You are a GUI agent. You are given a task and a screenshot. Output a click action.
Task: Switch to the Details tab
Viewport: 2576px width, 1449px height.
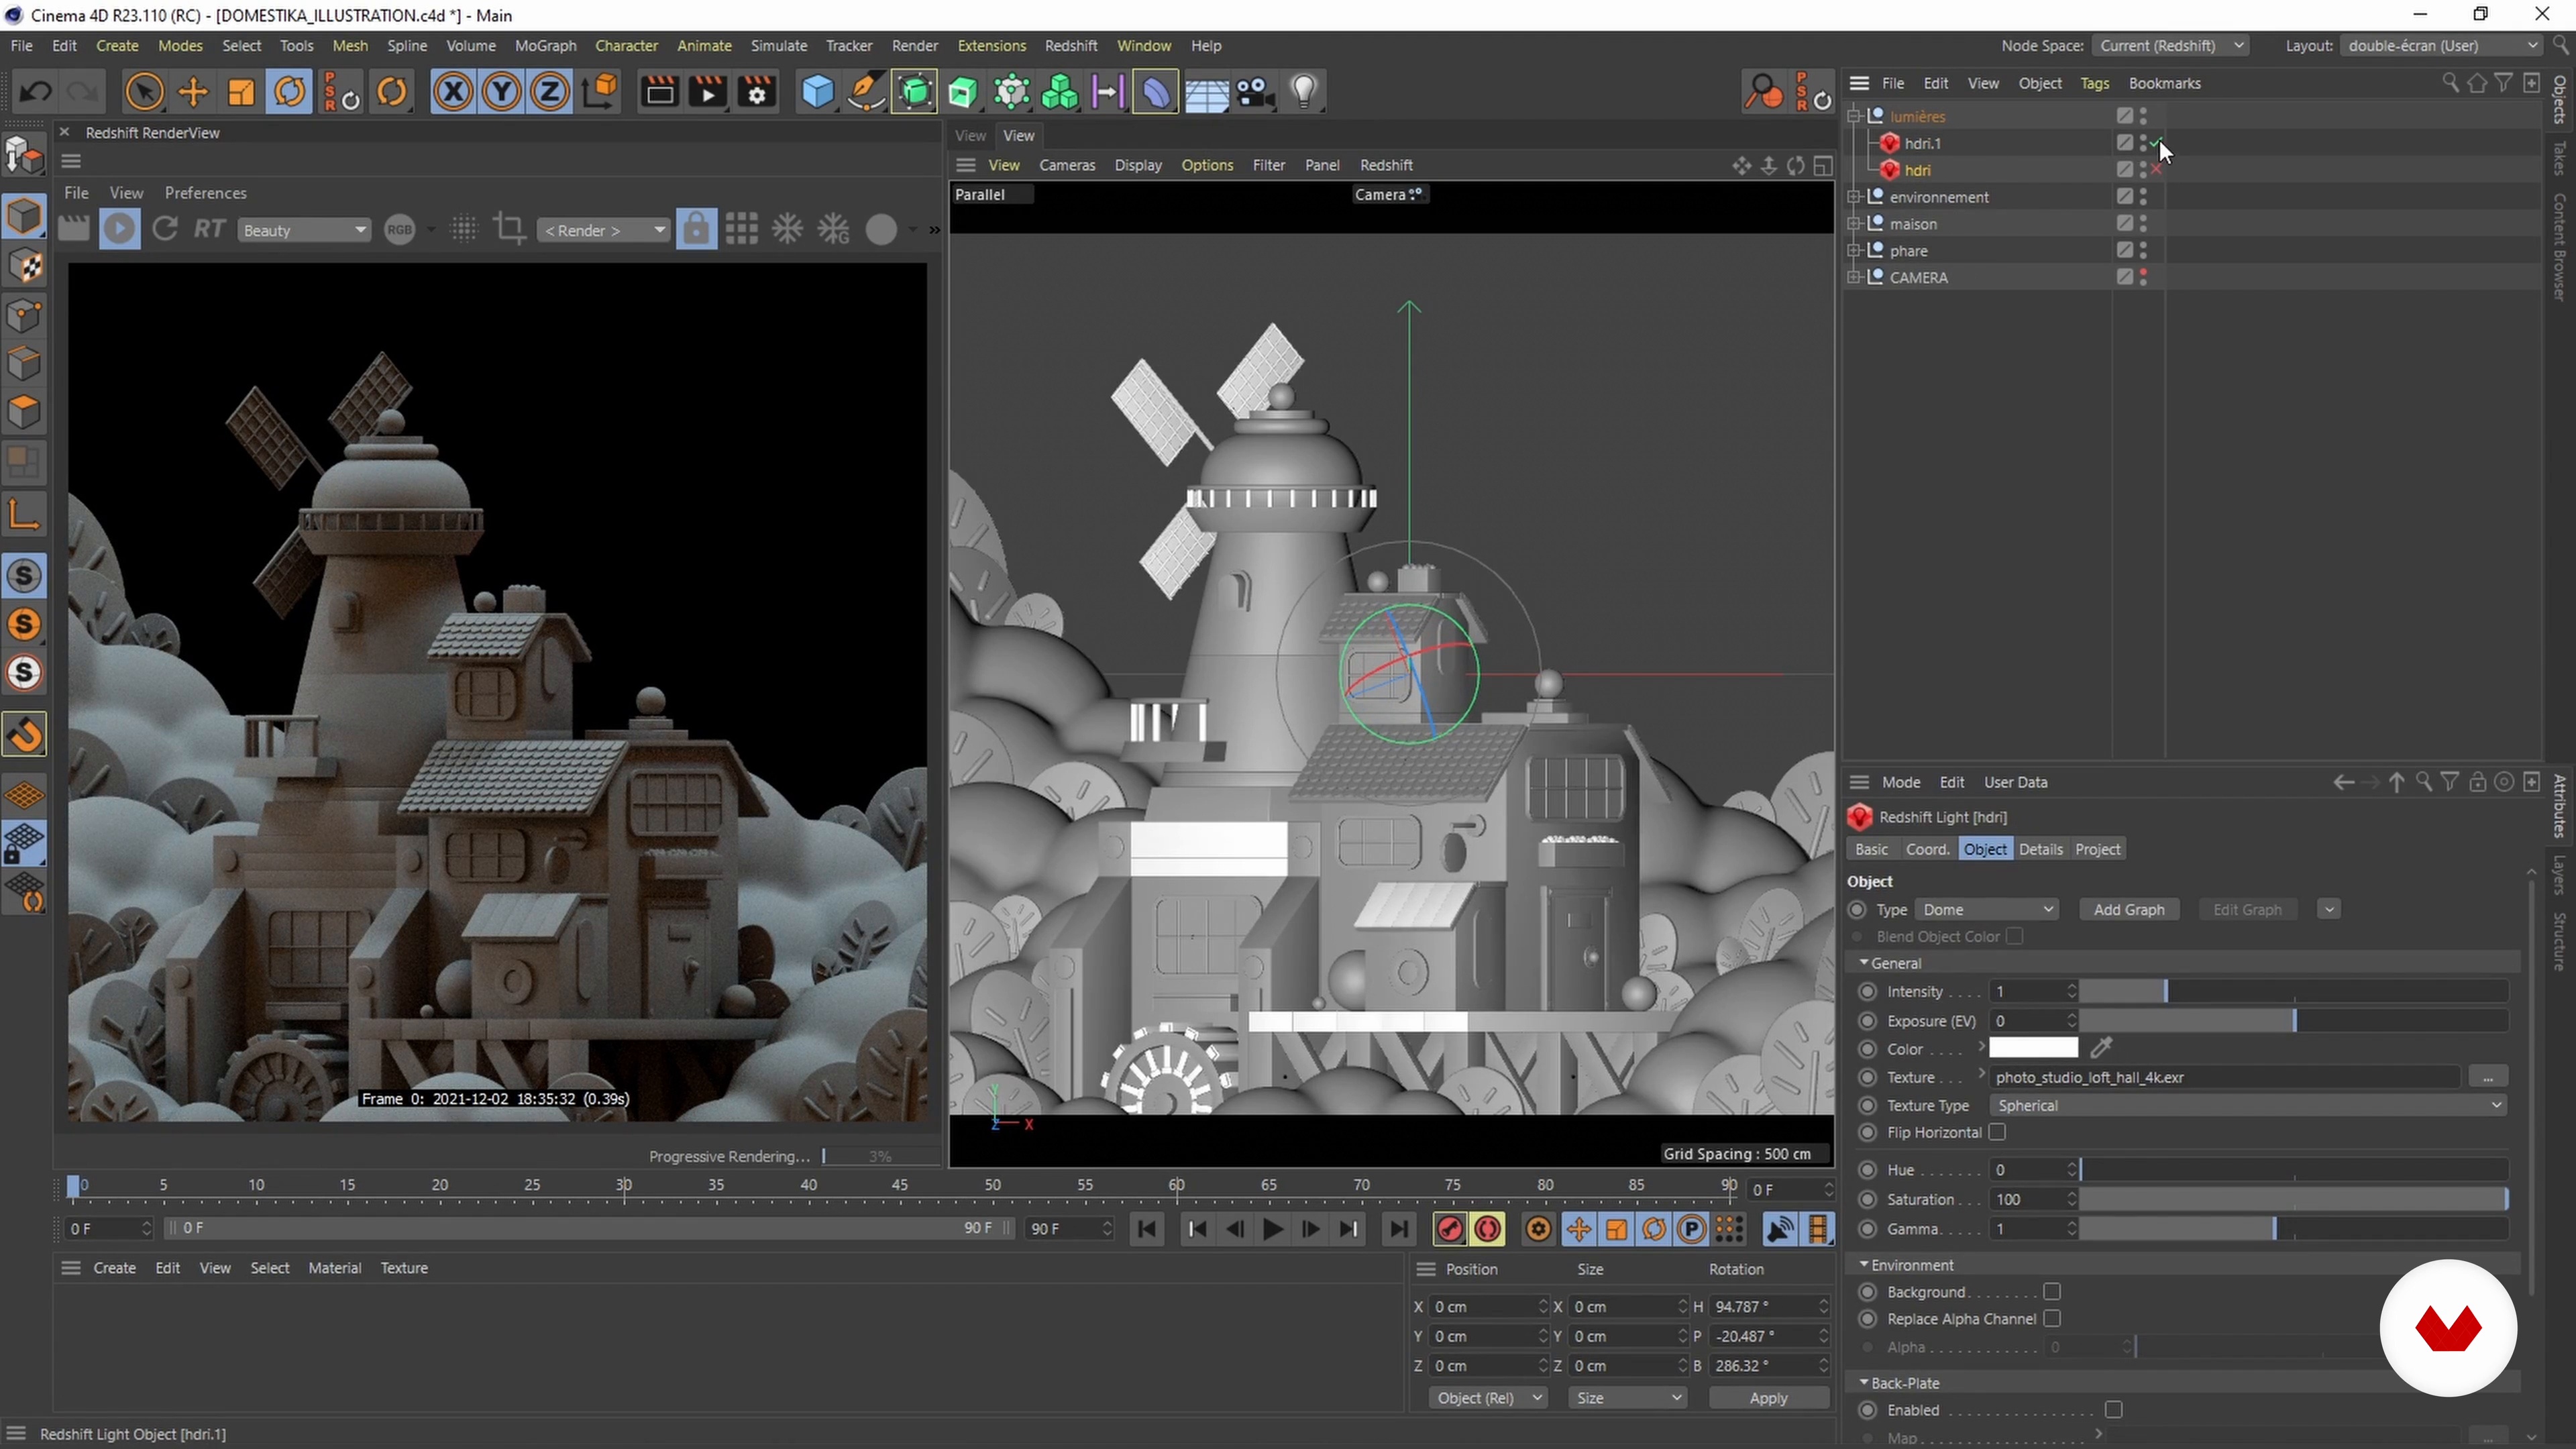[x=2040, y=849]
